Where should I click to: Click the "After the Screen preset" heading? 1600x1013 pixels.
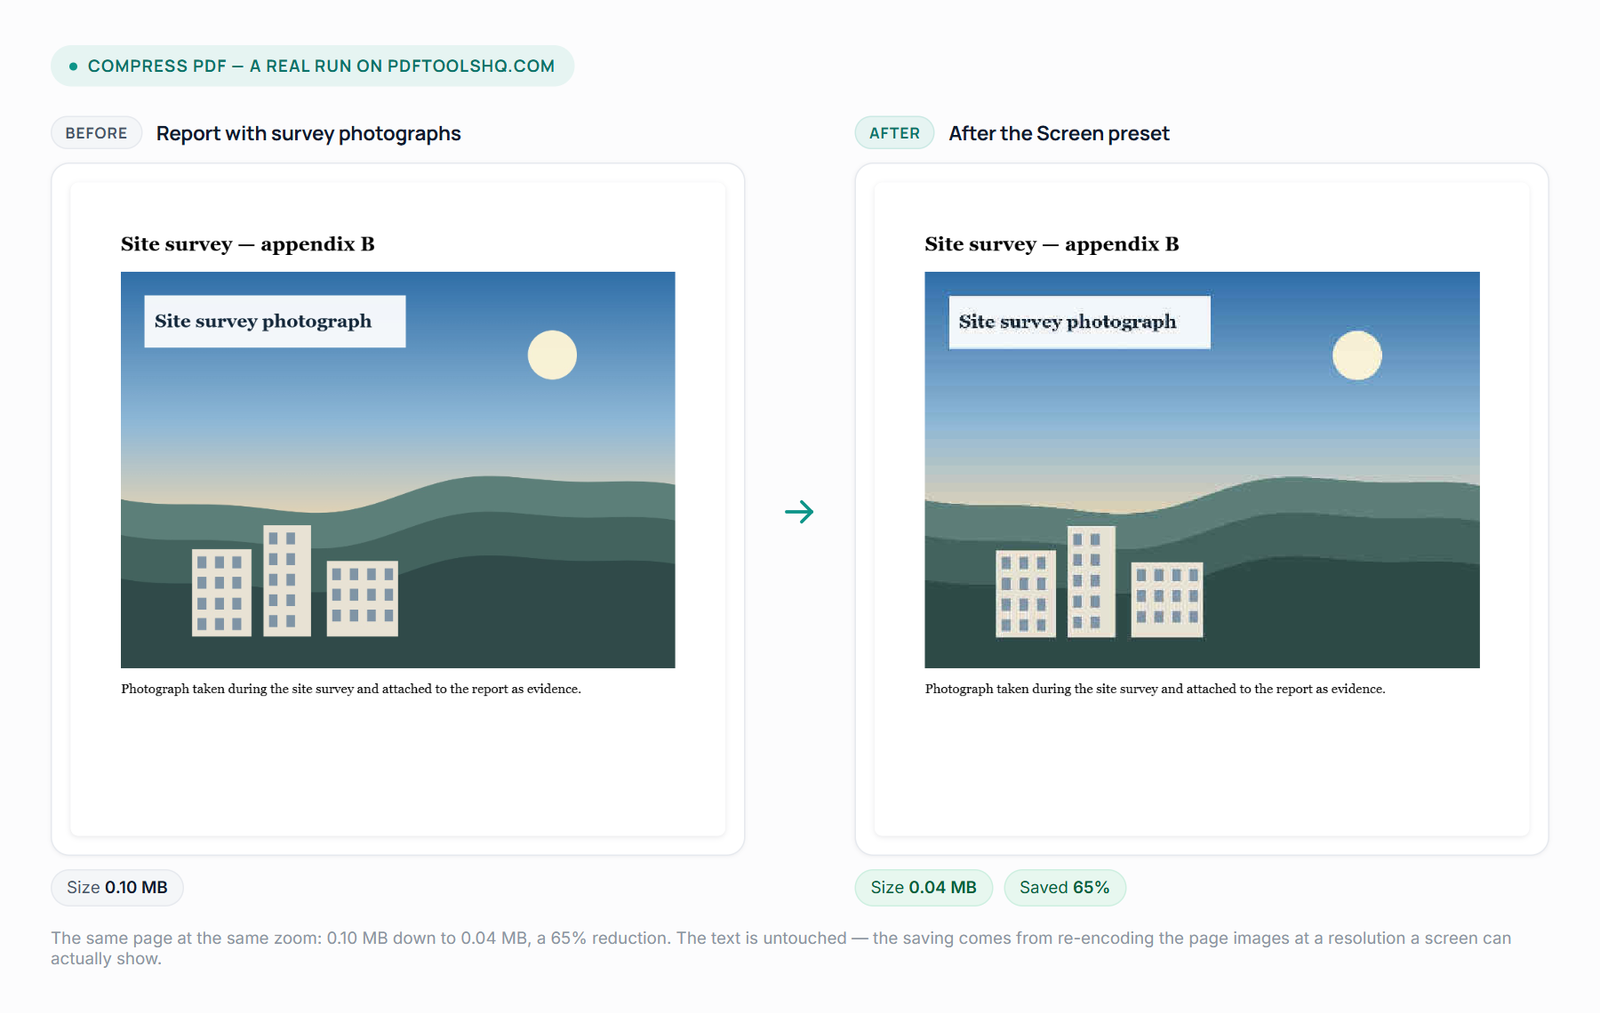click(x=1059, y=133)
